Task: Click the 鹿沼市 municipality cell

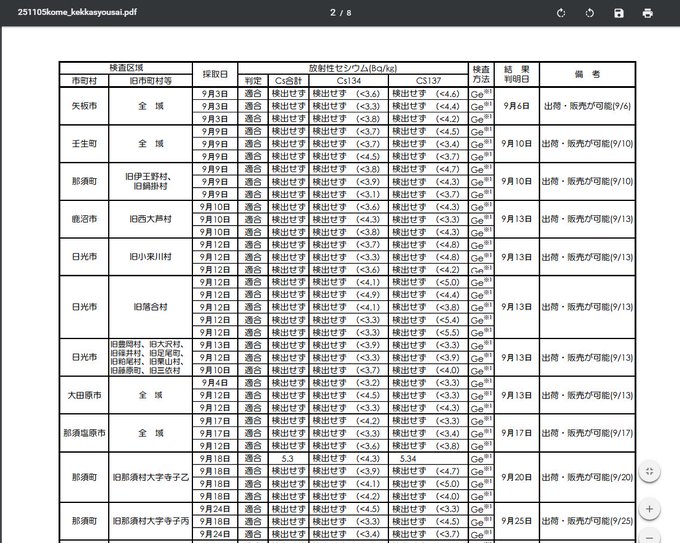Action: [84, 219]
